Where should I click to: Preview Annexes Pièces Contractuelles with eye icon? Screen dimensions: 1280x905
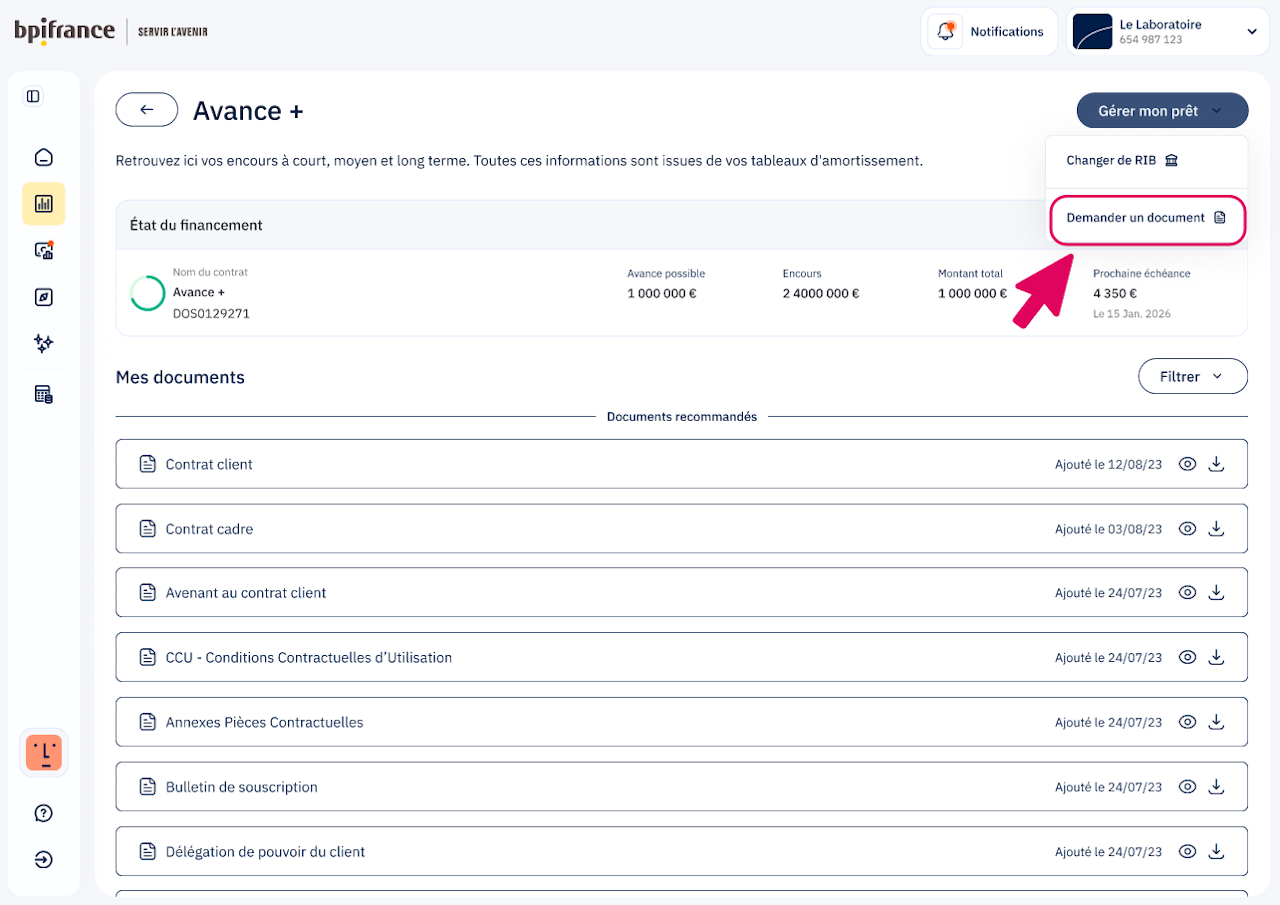1188,722
